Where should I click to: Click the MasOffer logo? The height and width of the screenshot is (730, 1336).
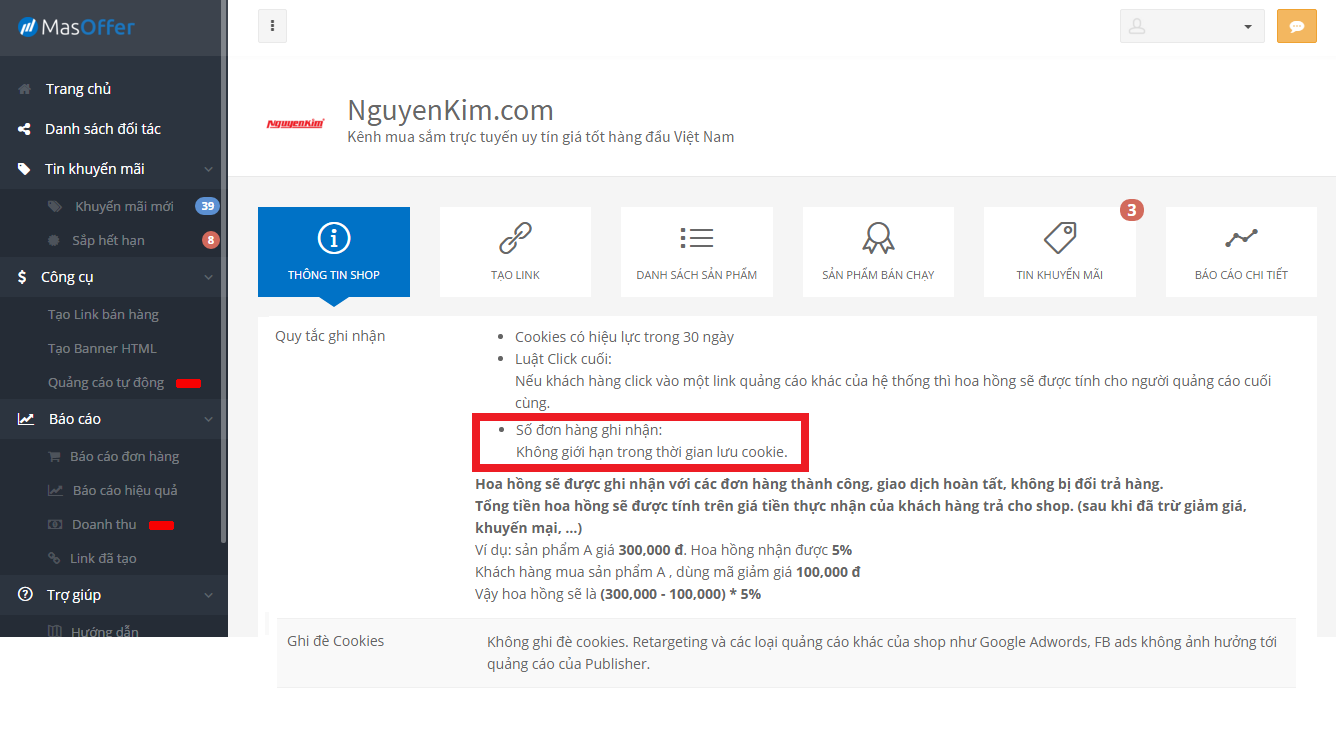click(x=76, y=27)
